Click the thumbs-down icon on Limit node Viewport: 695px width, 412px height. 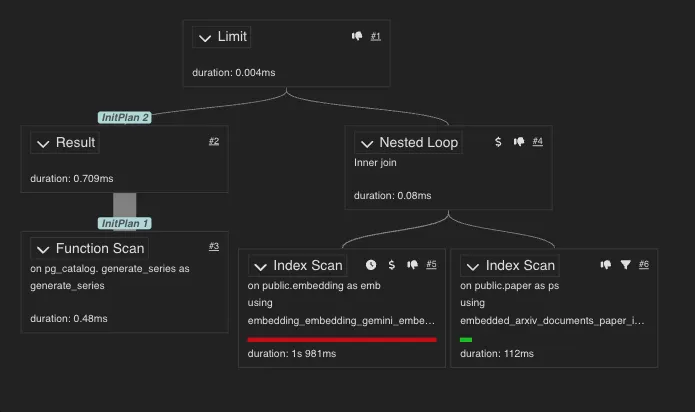pyautogui.click(x=357, y=37)
